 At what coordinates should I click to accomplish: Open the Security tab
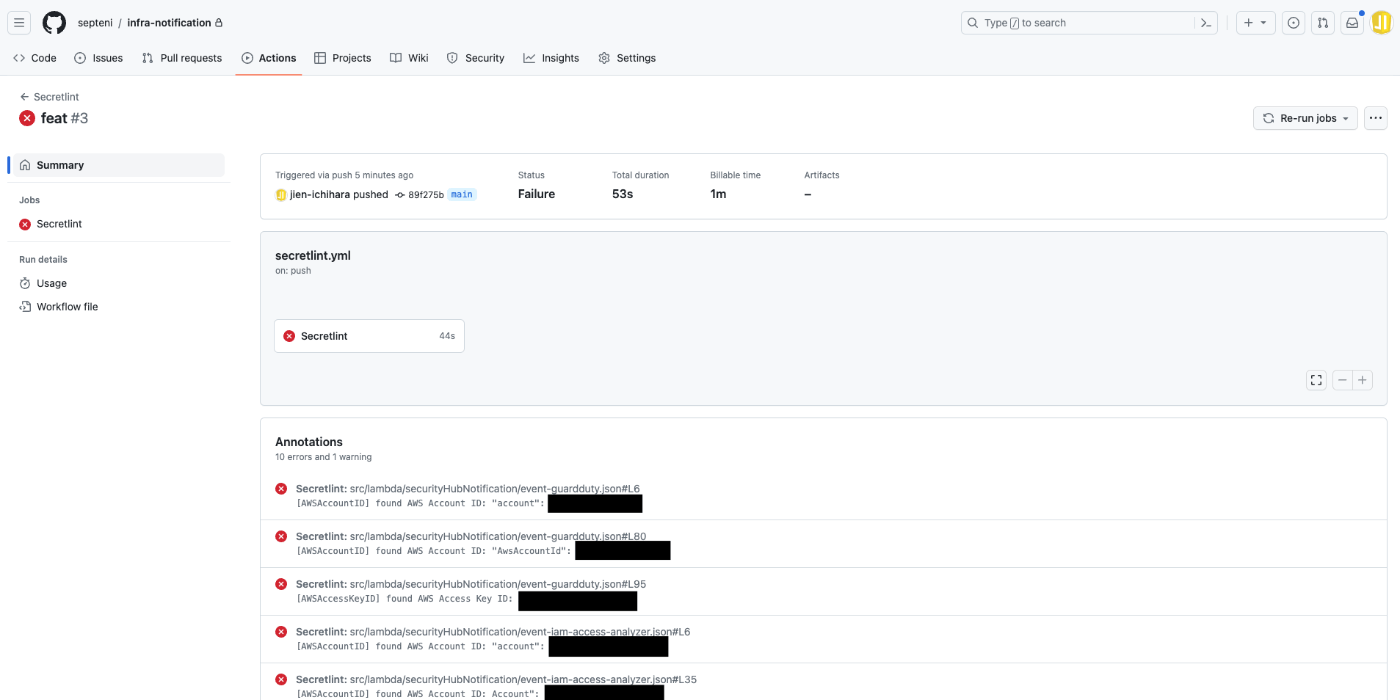475,58
